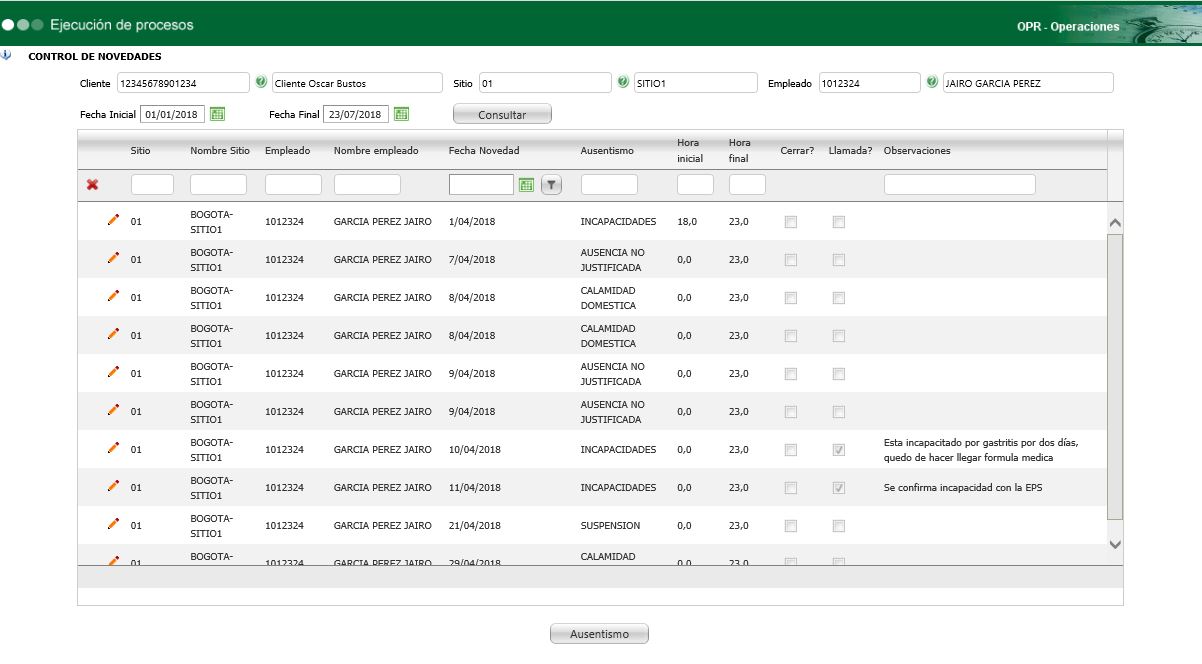1202x664 pixels.
Task: Click the green lookup icon next to Empleado
Action: (932, 83)
